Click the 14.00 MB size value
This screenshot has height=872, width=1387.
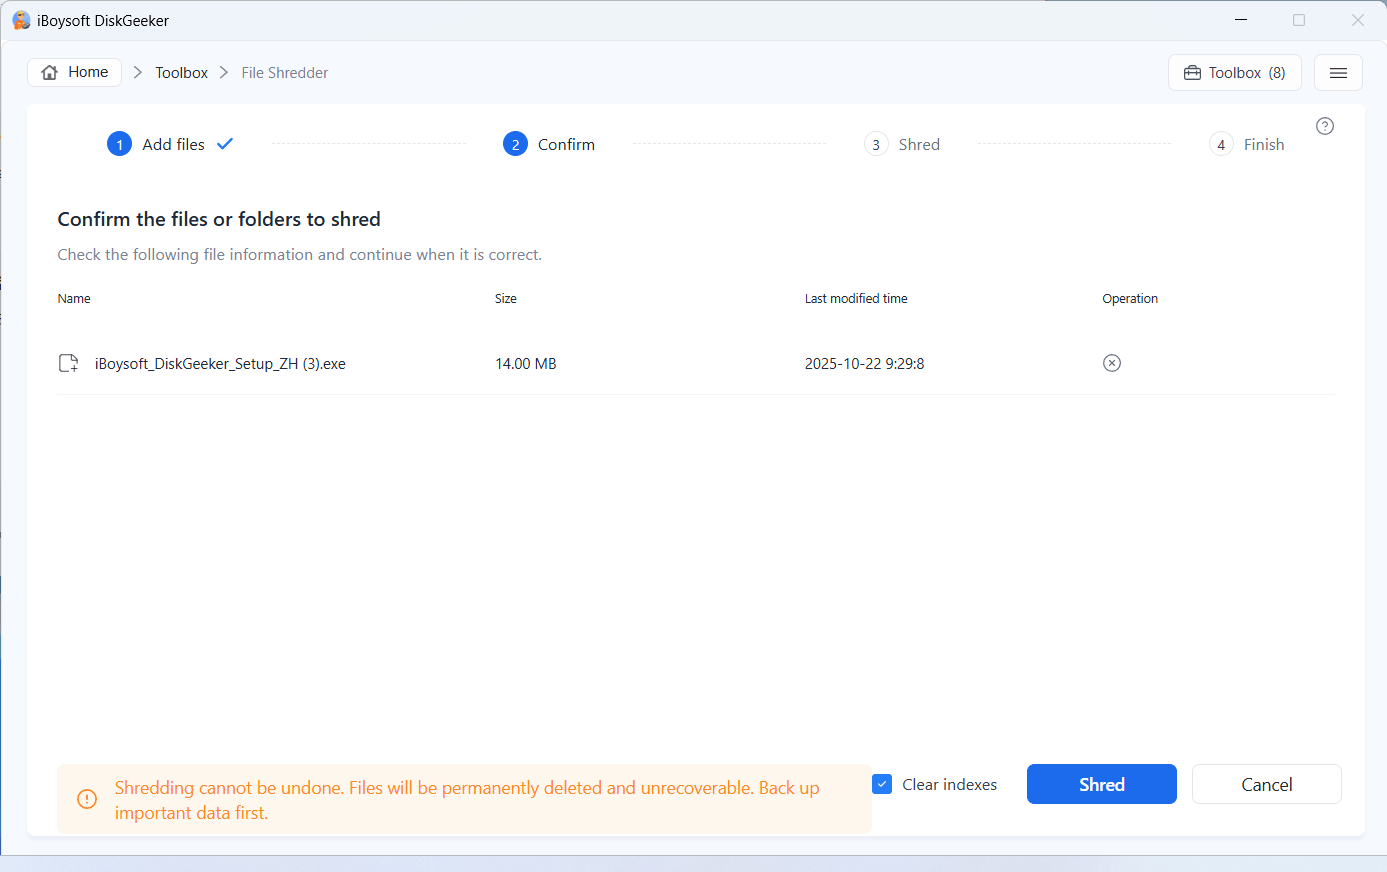pyautogui.click(x=526, y=364)
